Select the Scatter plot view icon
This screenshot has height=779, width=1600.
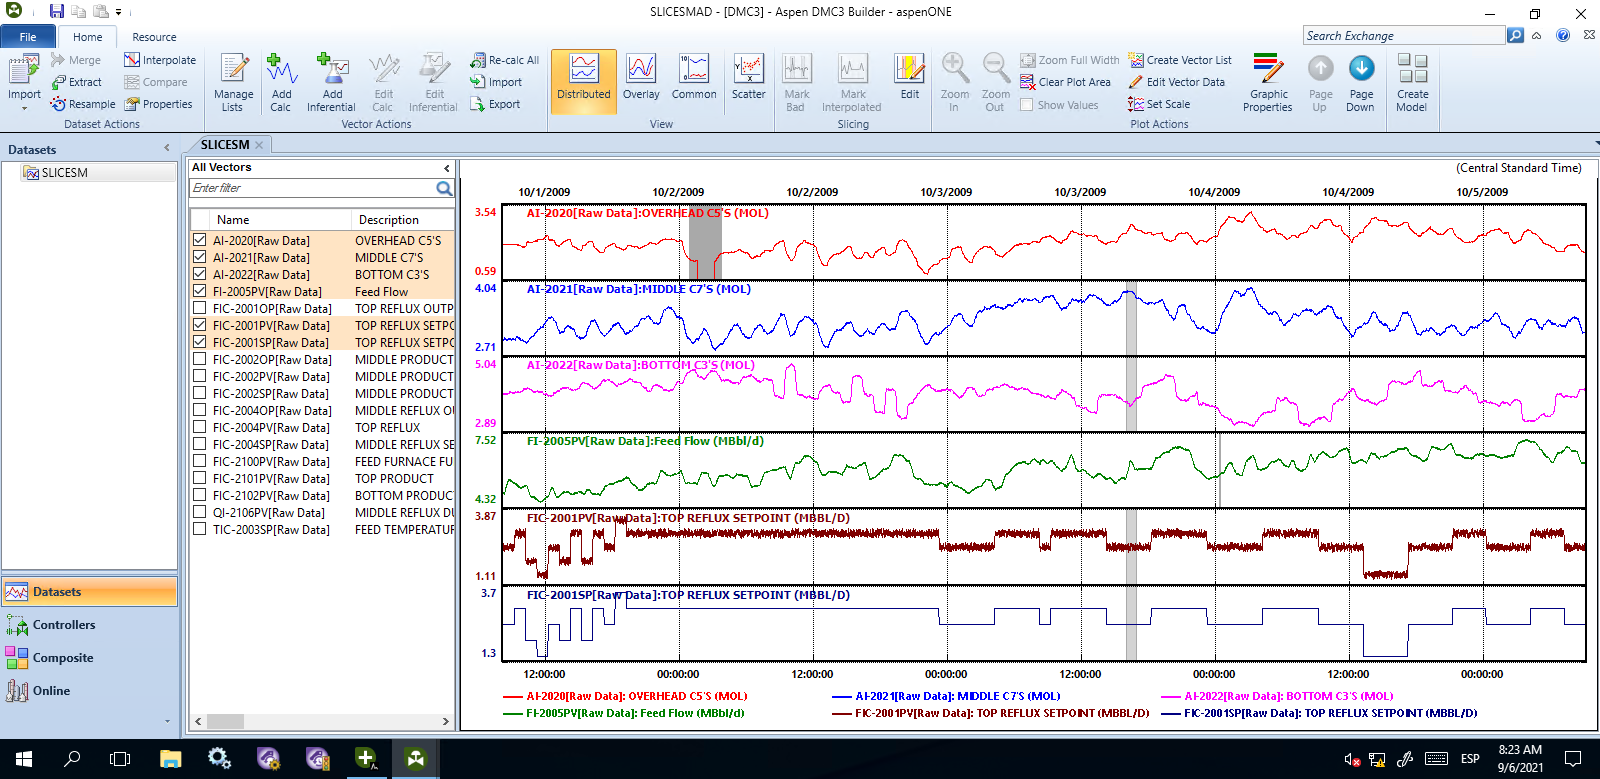pos(748,77)
